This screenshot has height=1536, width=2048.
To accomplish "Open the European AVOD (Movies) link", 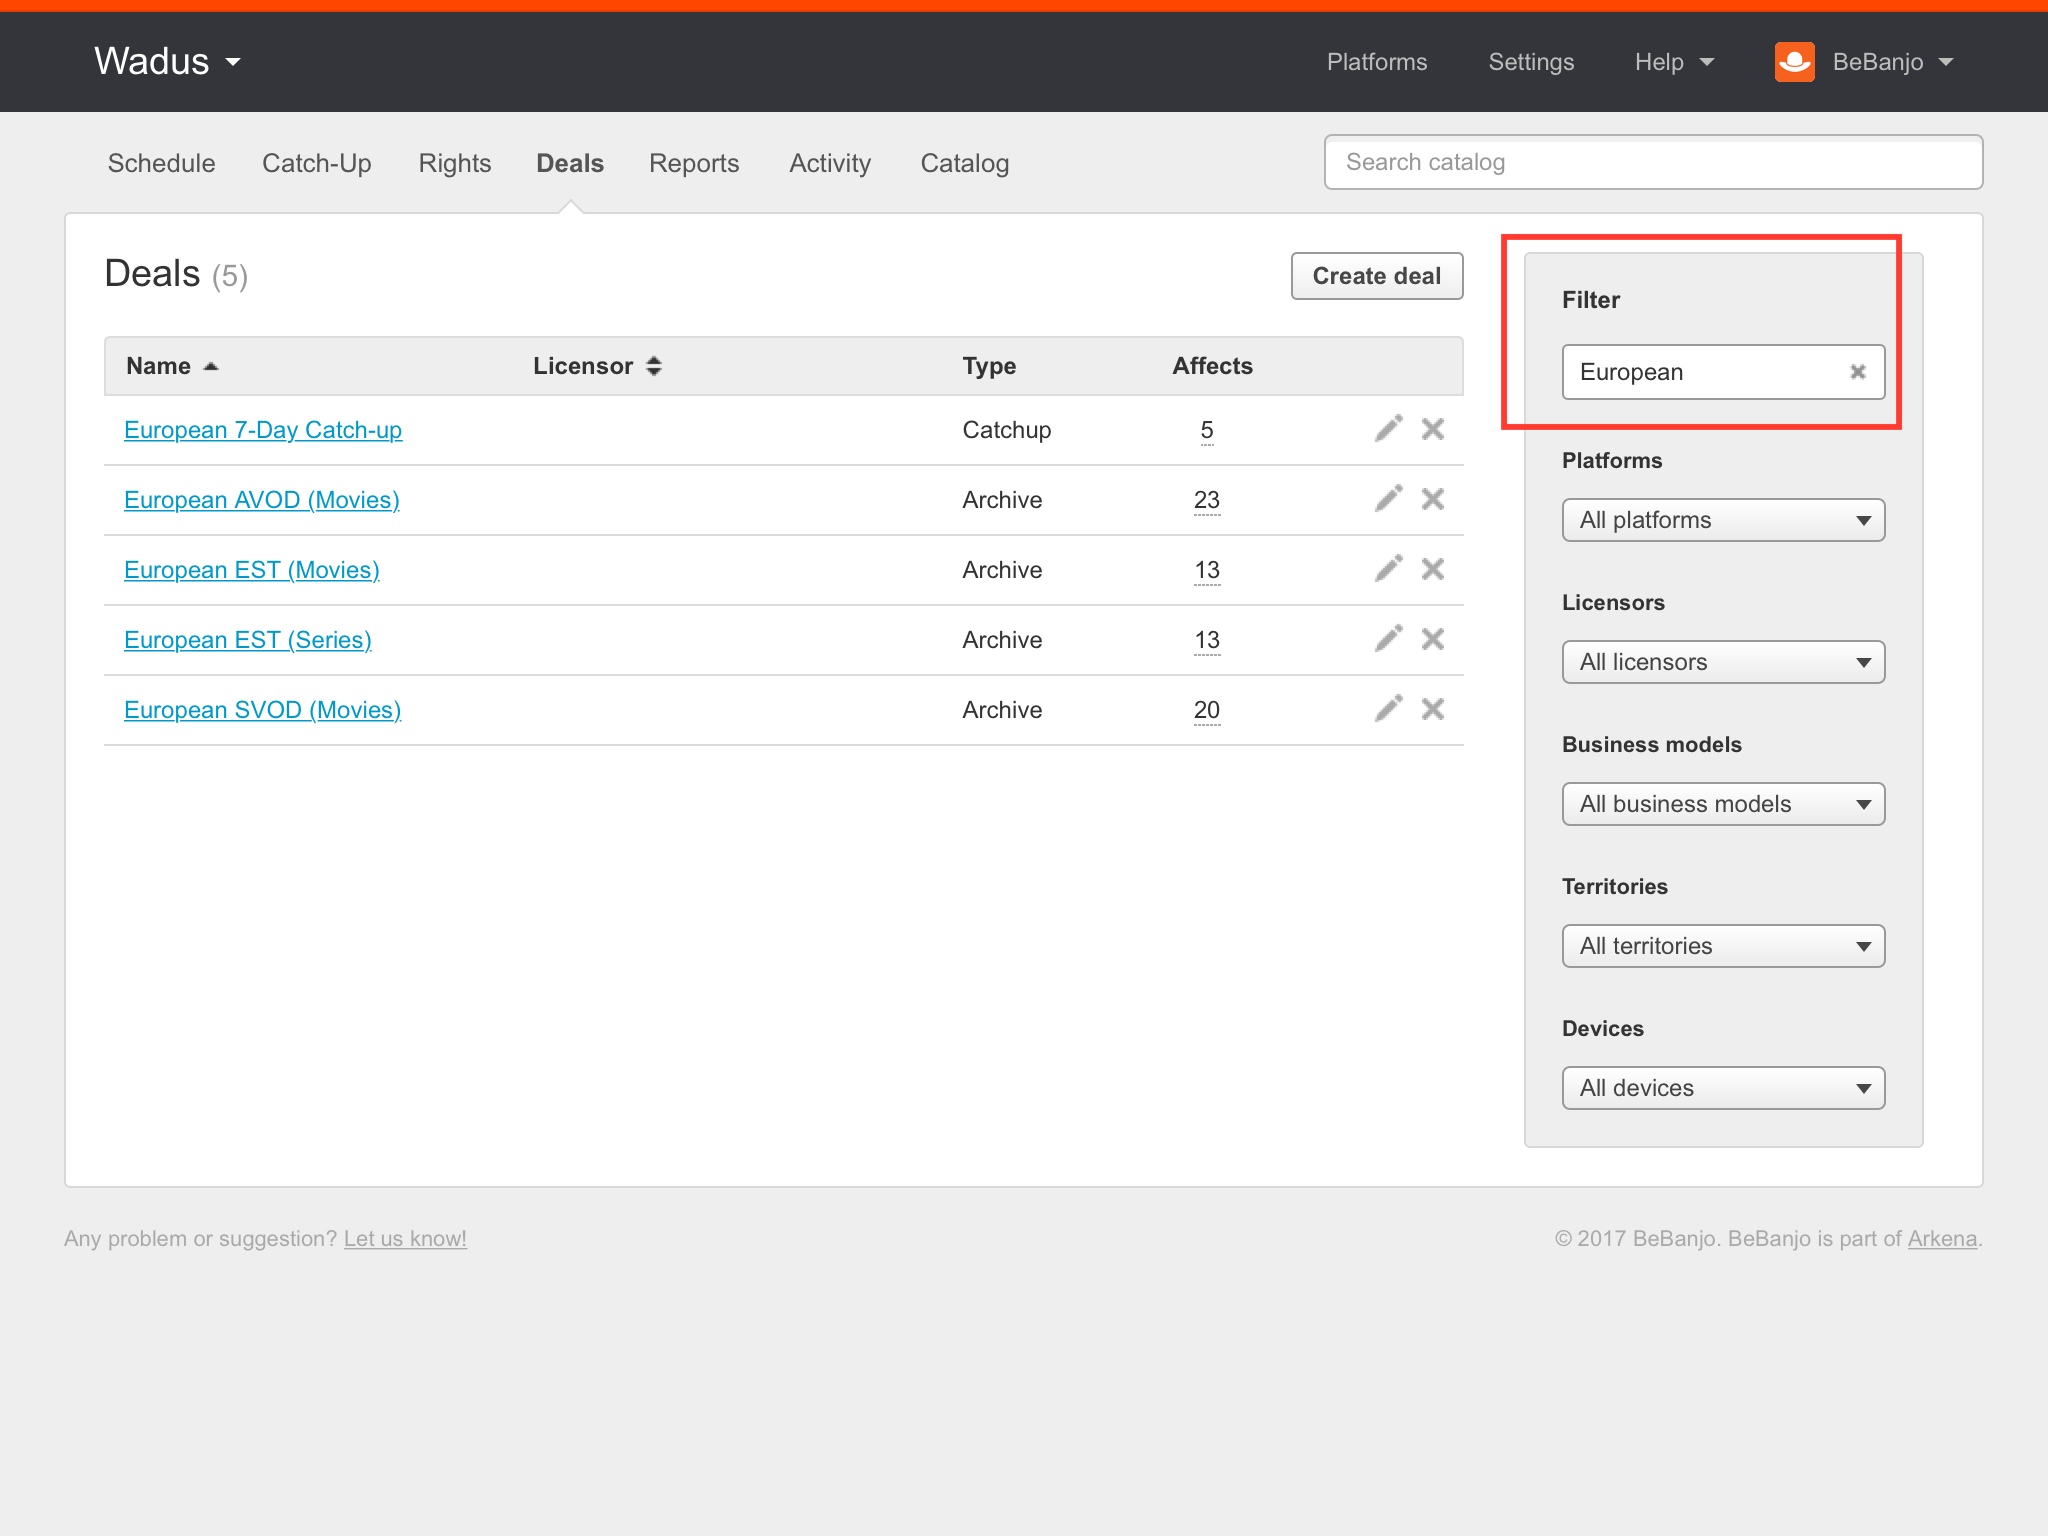I will 261,500.
